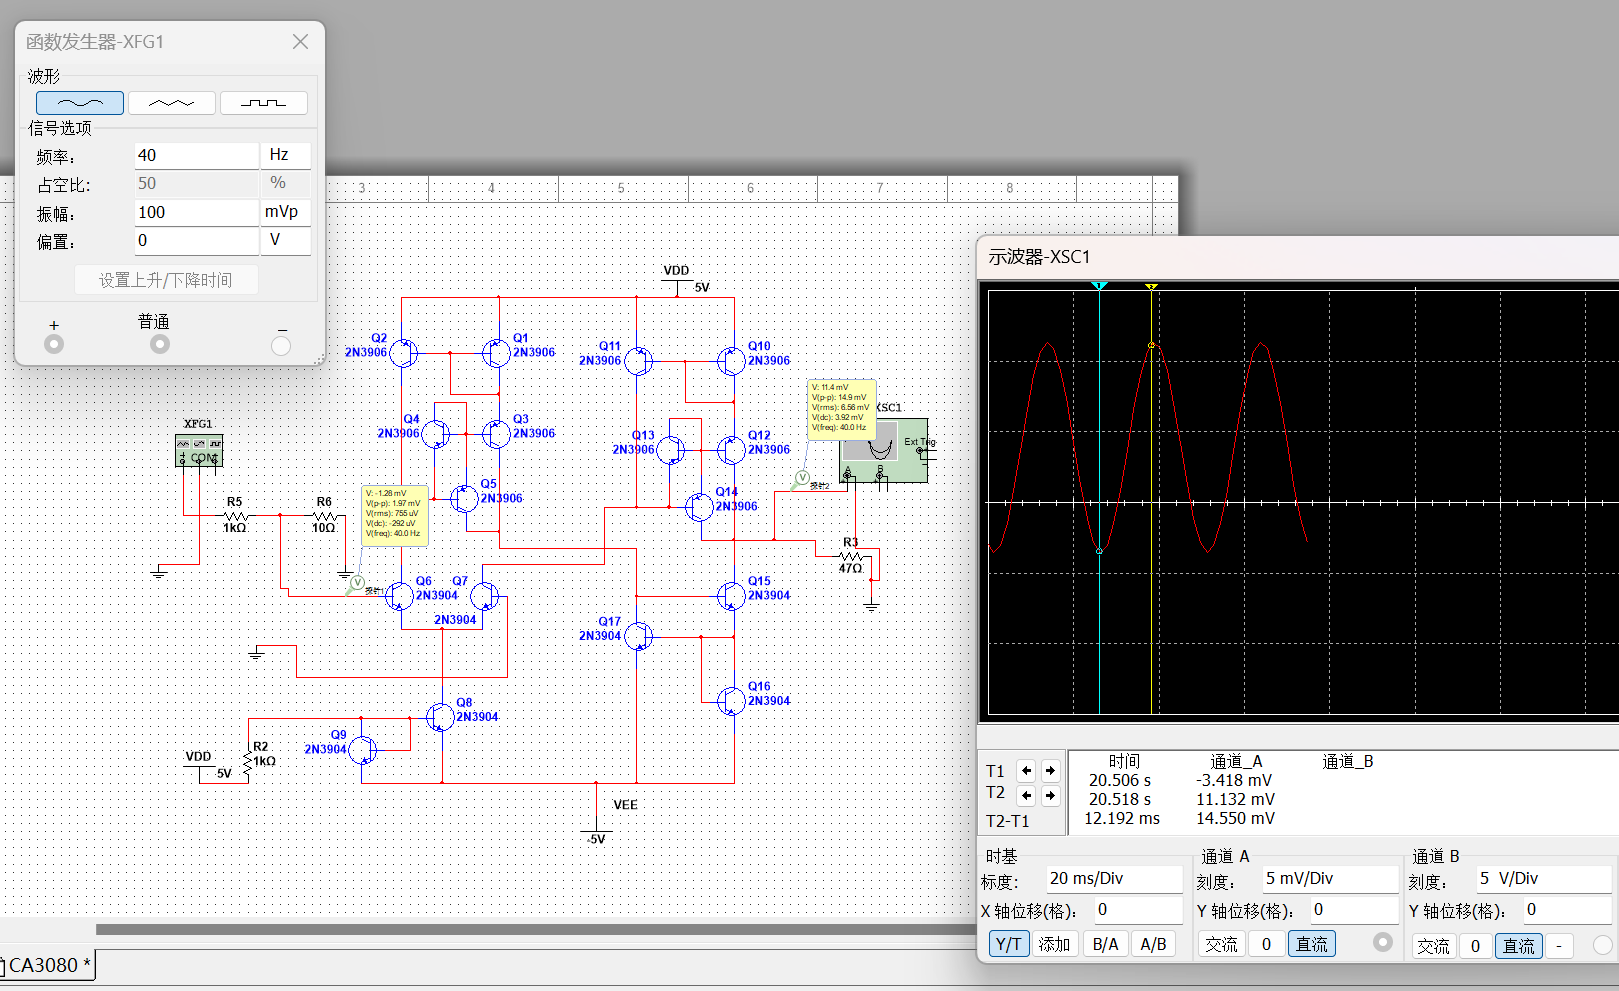Select transistor Q8 2N3904 symbol
This screenshot has height=991, width=1619.
pyautogui.click(x=440, y=717)
